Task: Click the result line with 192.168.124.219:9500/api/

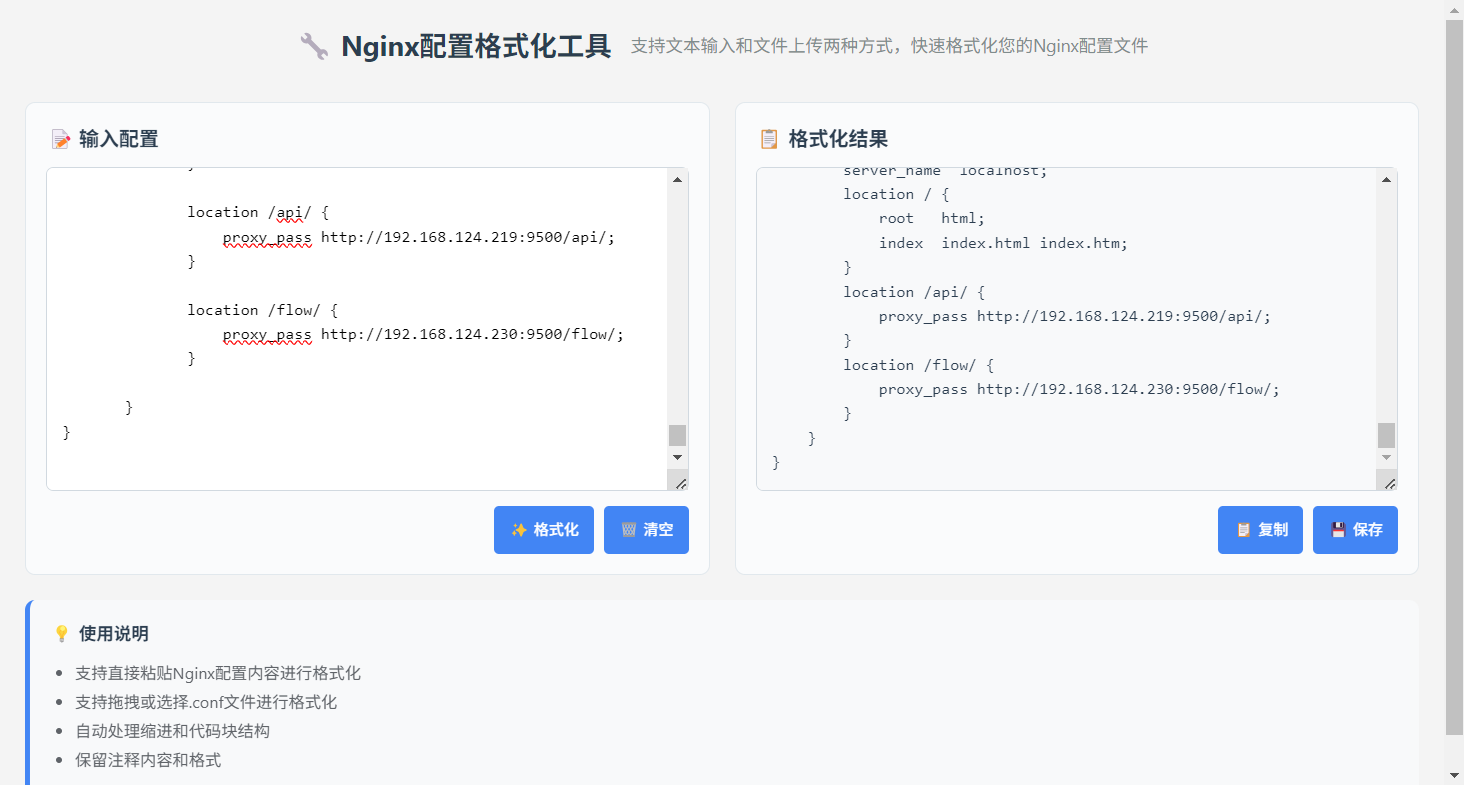Action: (1075, 316)
